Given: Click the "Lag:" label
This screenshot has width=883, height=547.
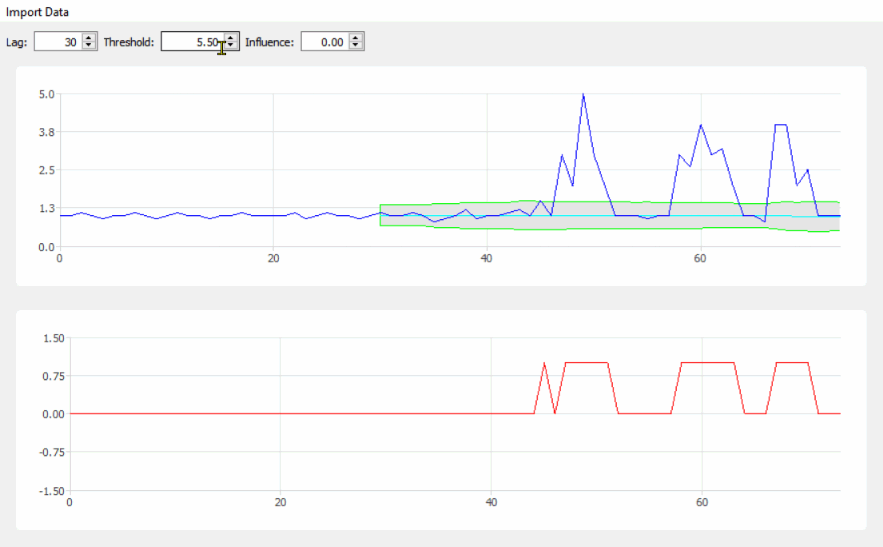Looking at the screenshot, I should point(16,42).
